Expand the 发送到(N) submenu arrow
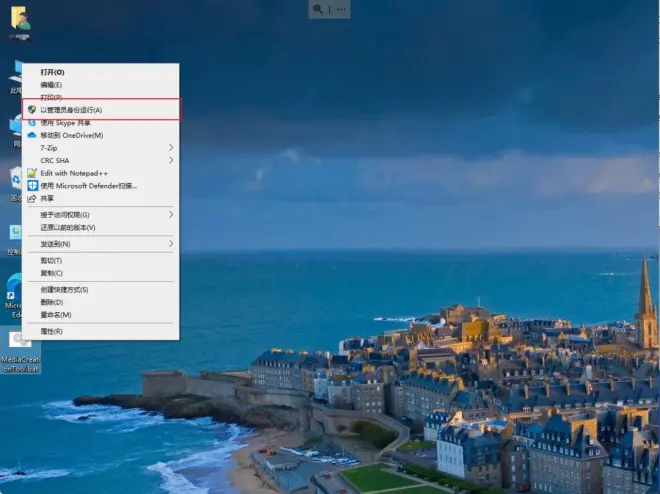The image size is (660, 494). (x=171, y=244)
